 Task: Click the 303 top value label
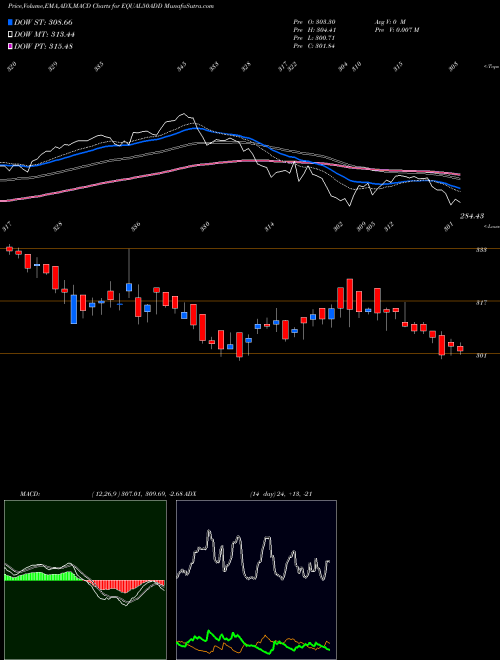pyautogui.click(x=453, y=67)
